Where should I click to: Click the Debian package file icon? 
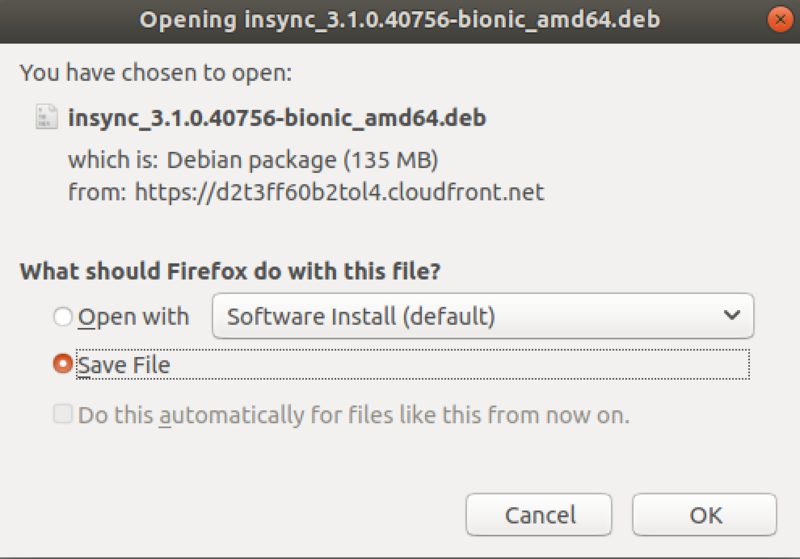point(47,117)
